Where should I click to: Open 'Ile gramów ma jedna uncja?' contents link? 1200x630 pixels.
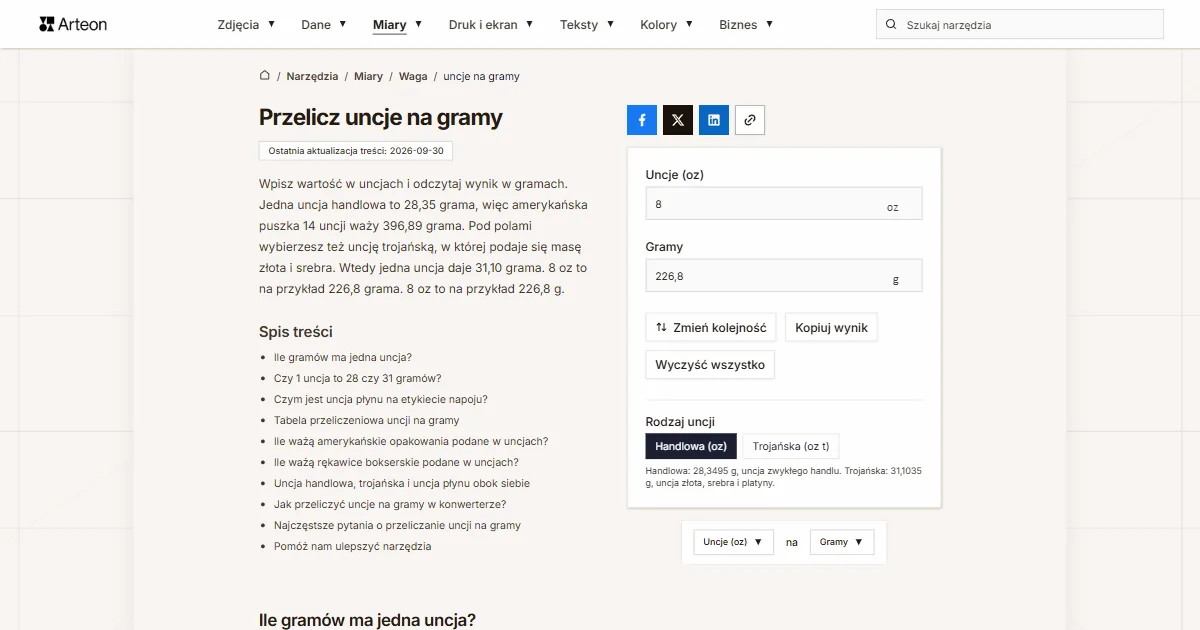pyautogui.click(x=343, y=357)
